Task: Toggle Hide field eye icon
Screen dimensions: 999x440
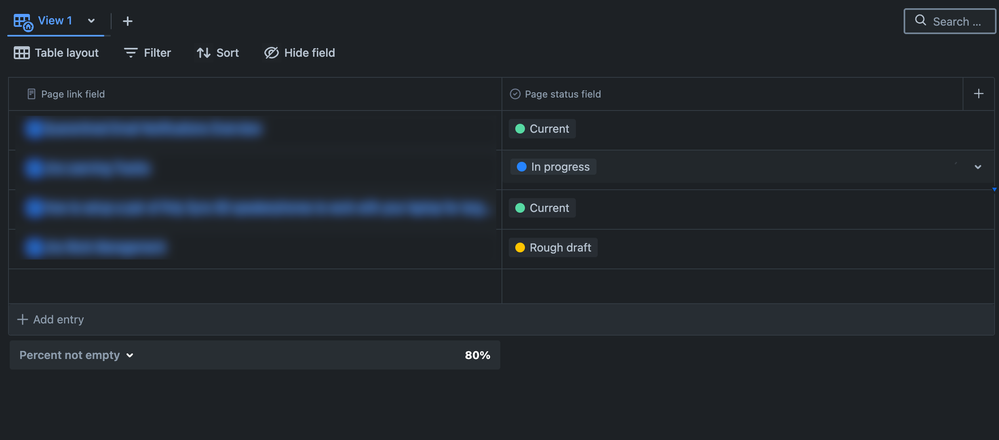Action: point(271,53)
